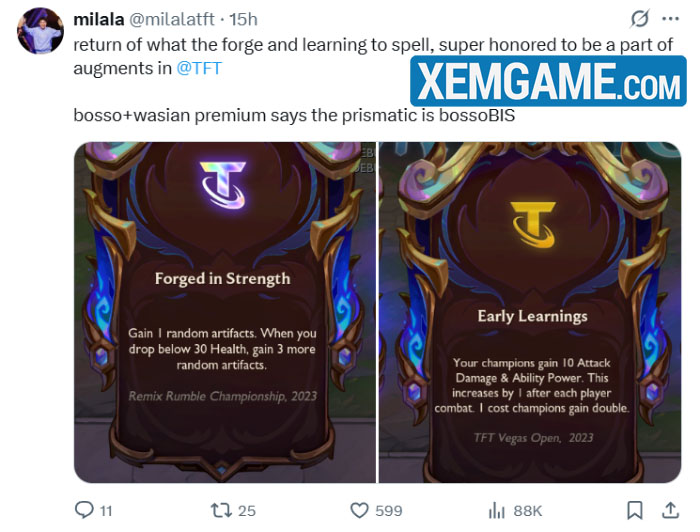Open the Early Learnings image

tap(530, 312)
